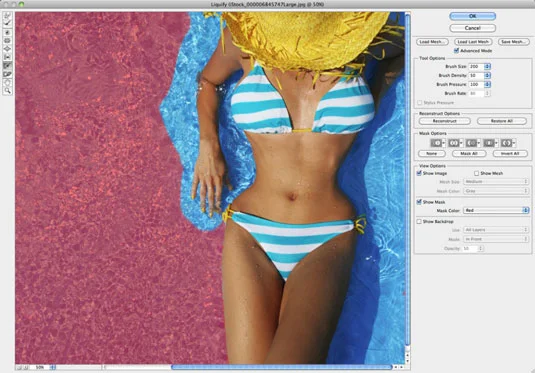Open Intersect with Selection mask option
This screenshot has width=535, height=373.
click(x=490, y=143)
